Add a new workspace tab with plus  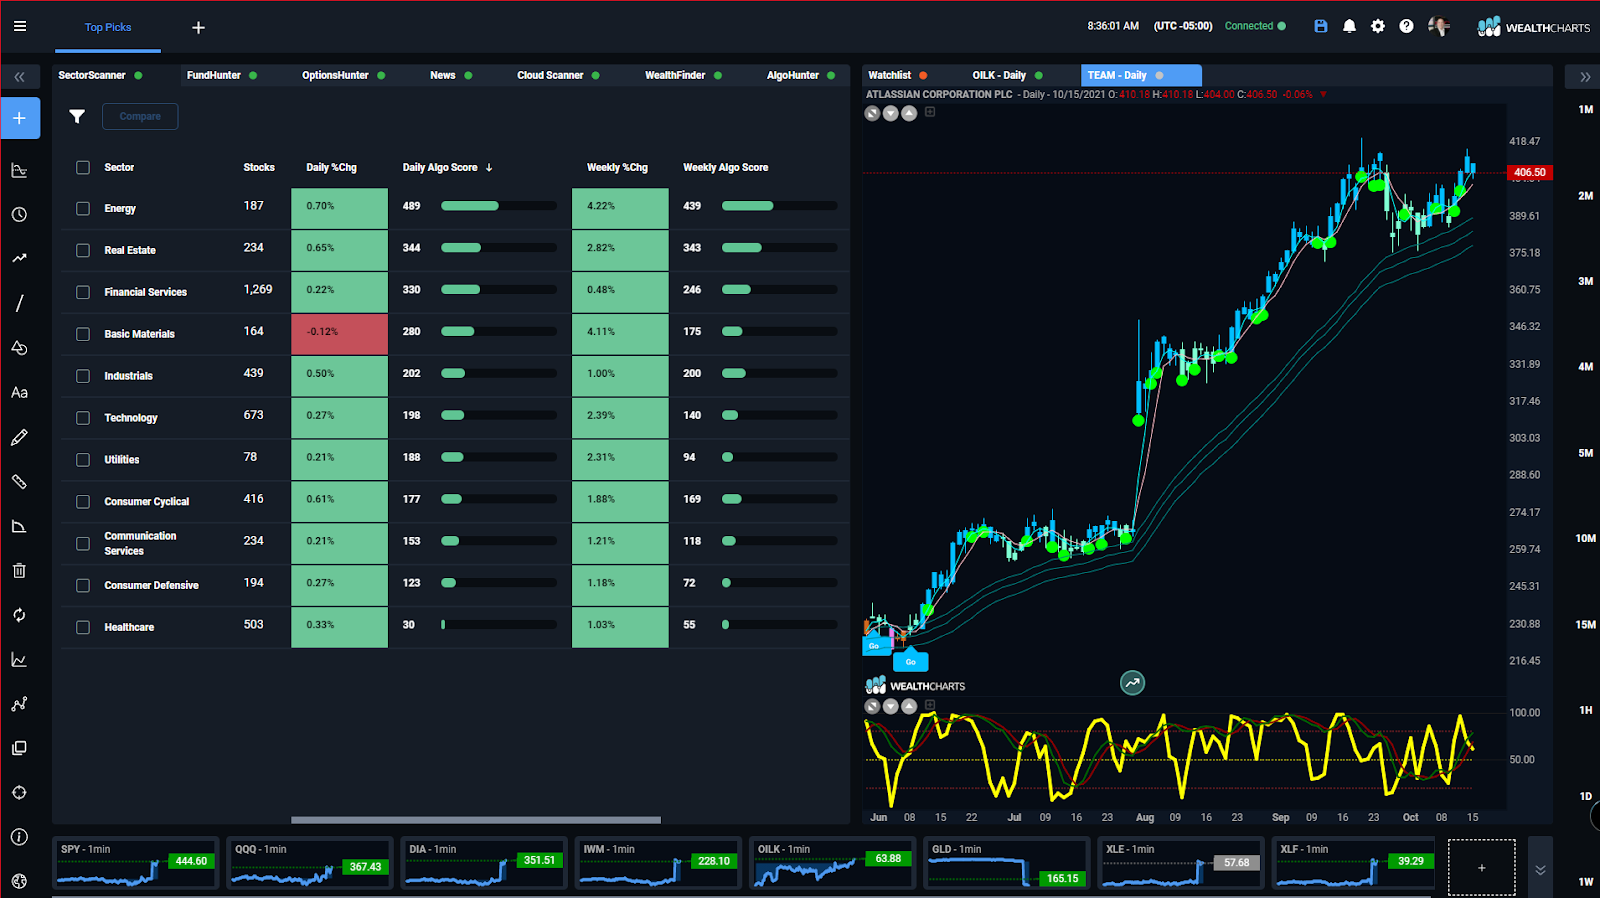[198, 27]
